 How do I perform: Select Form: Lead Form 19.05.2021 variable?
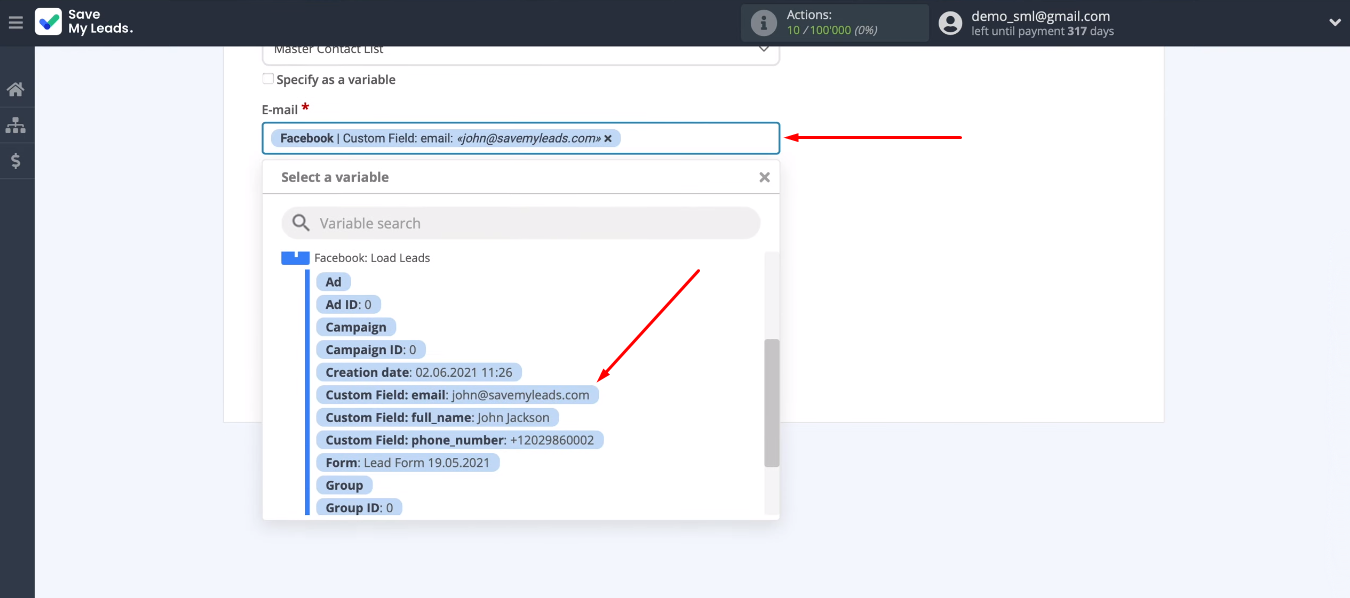click(x=408, y=463)
